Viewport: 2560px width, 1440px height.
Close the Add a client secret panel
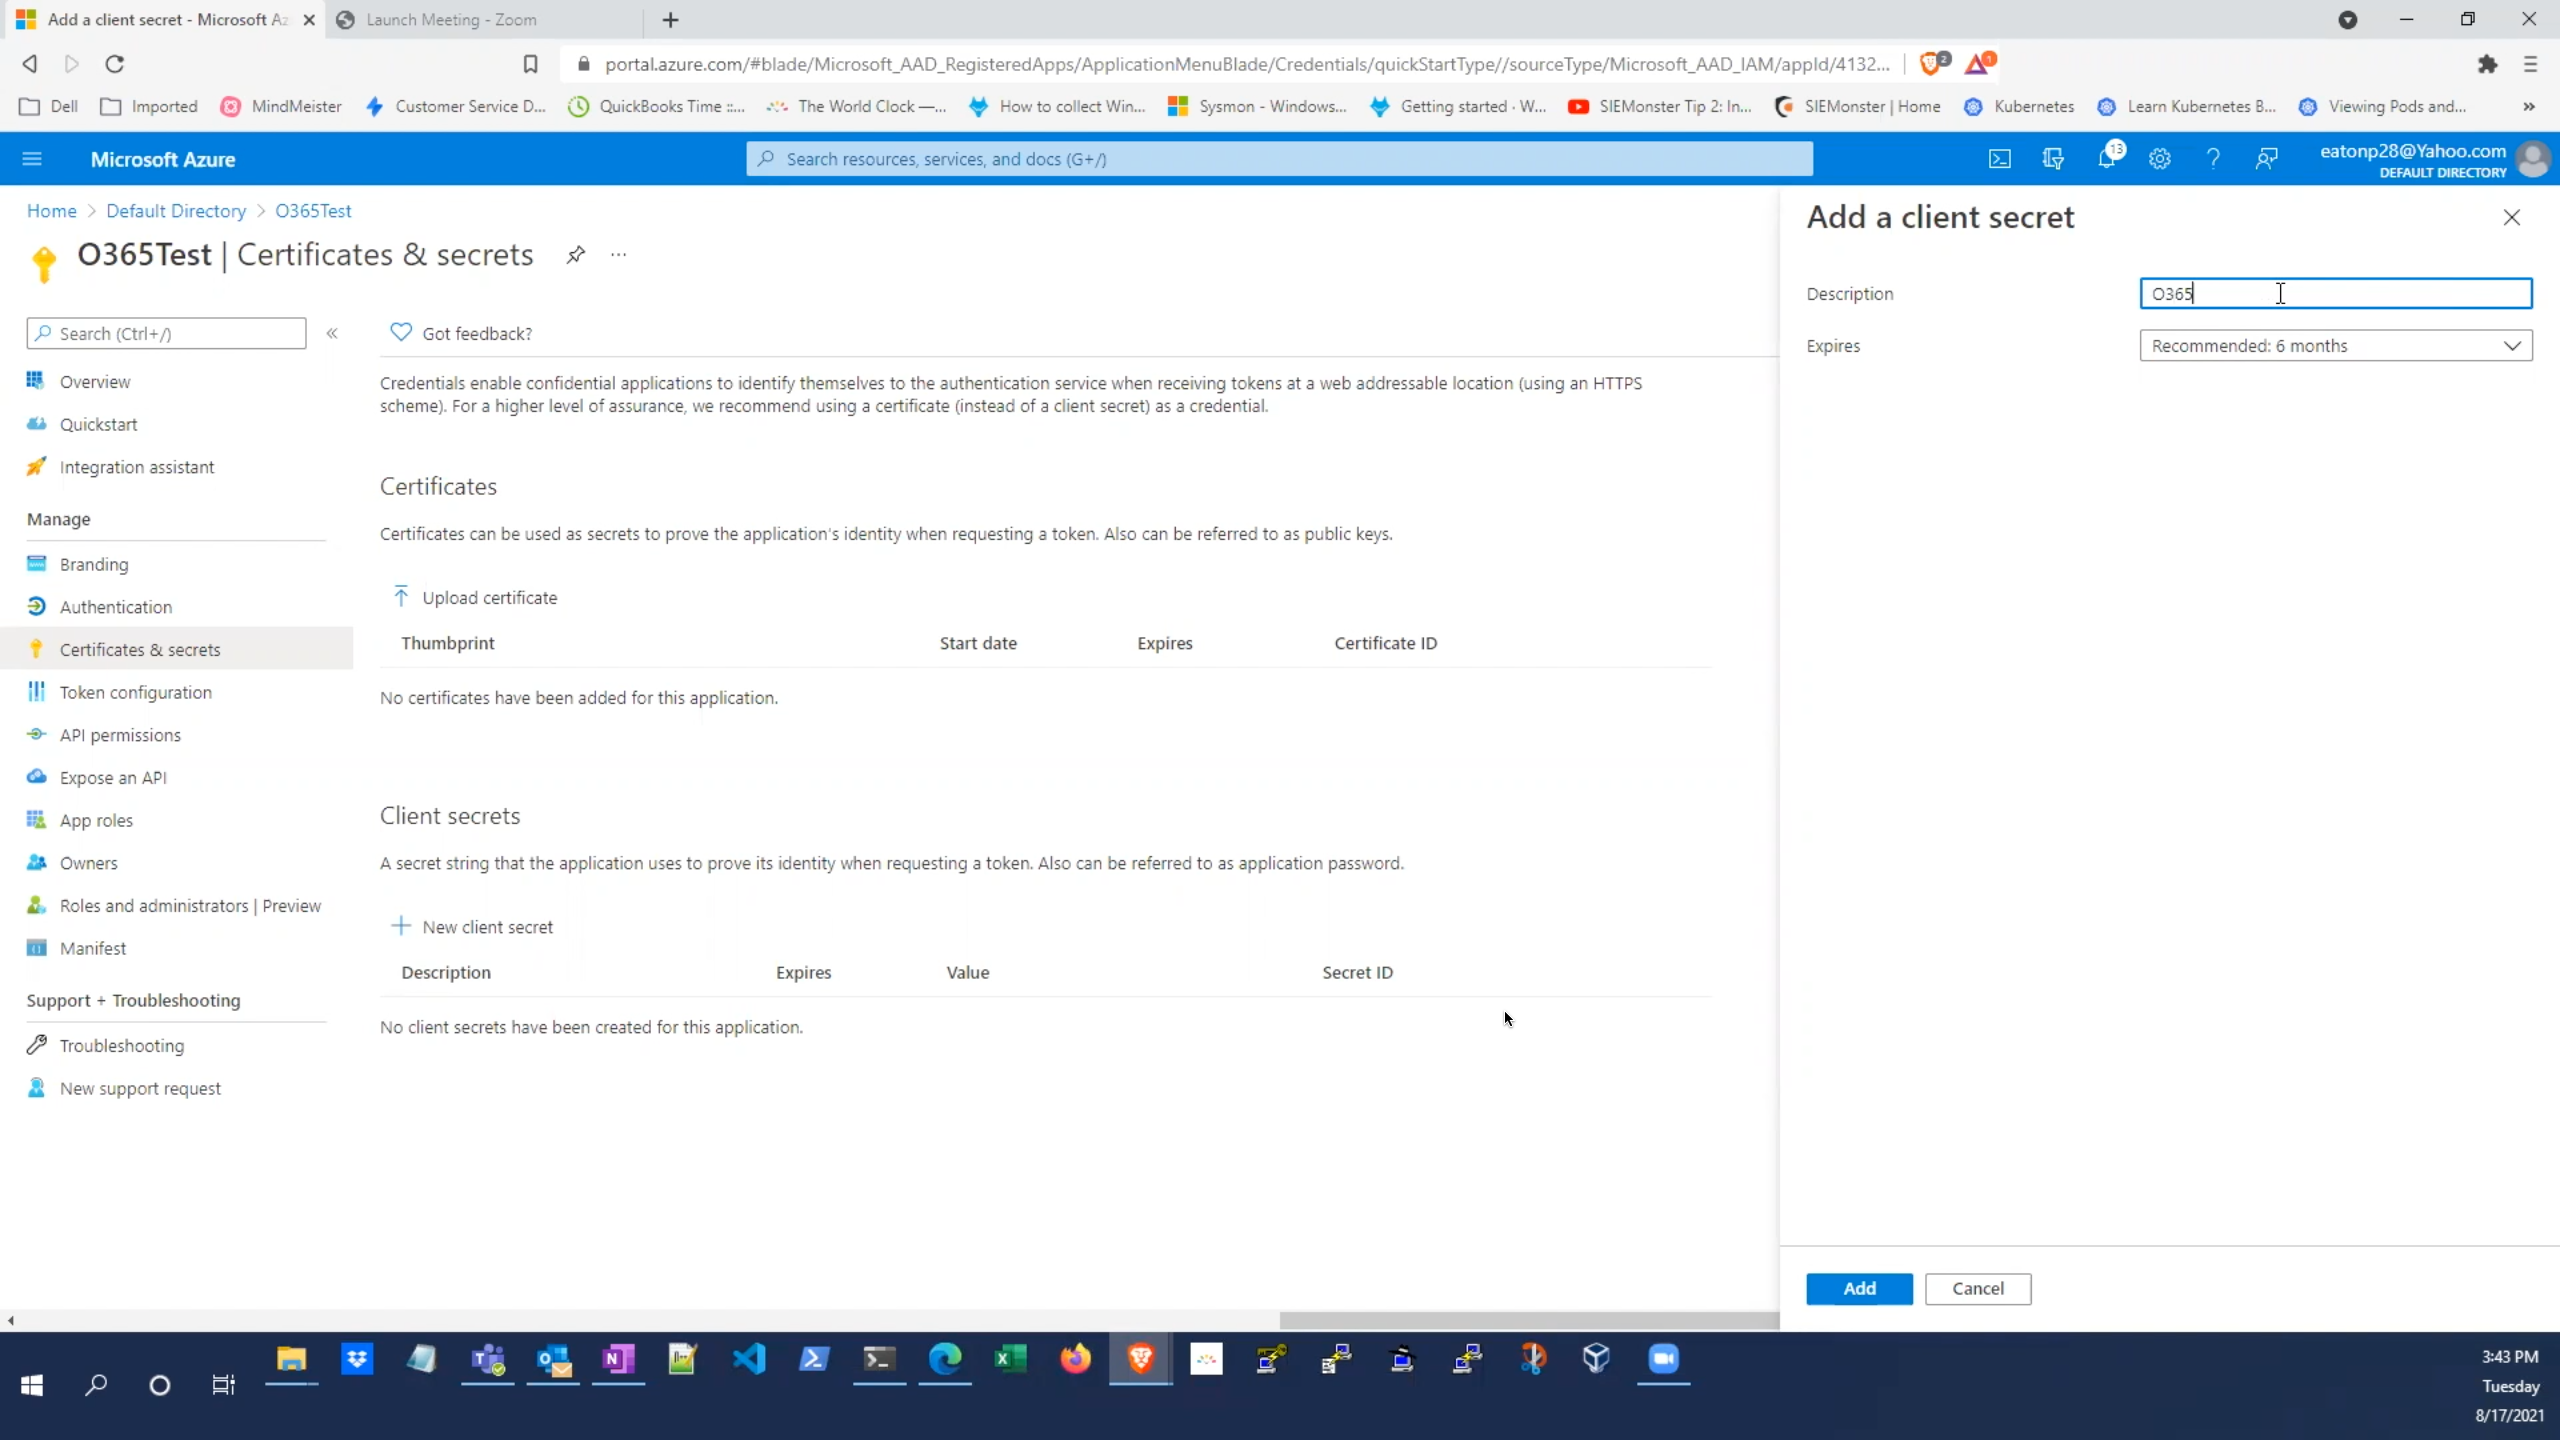[x=2511, y=218]
